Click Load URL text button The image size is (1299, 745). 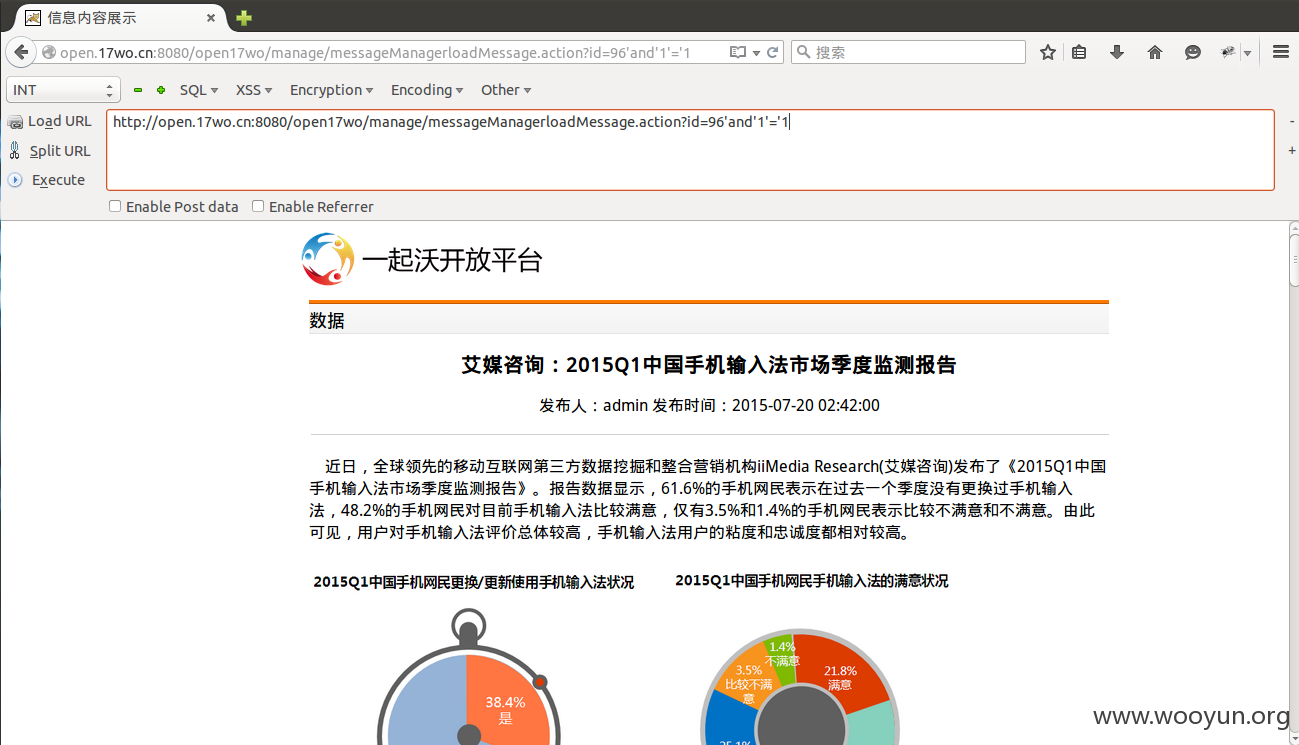coord(60,121)
